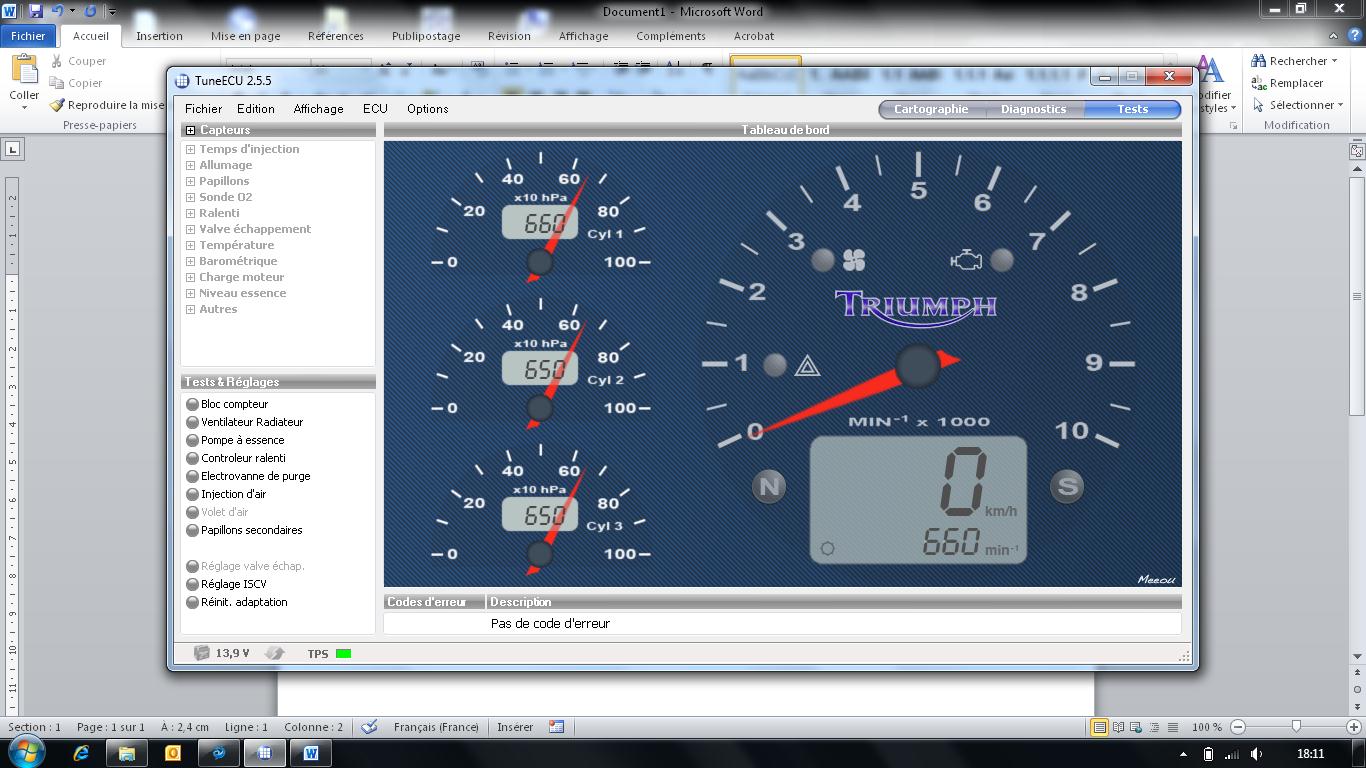1366x768 pixels.
Task: Open the ECU menu
Action: (375, 109)
